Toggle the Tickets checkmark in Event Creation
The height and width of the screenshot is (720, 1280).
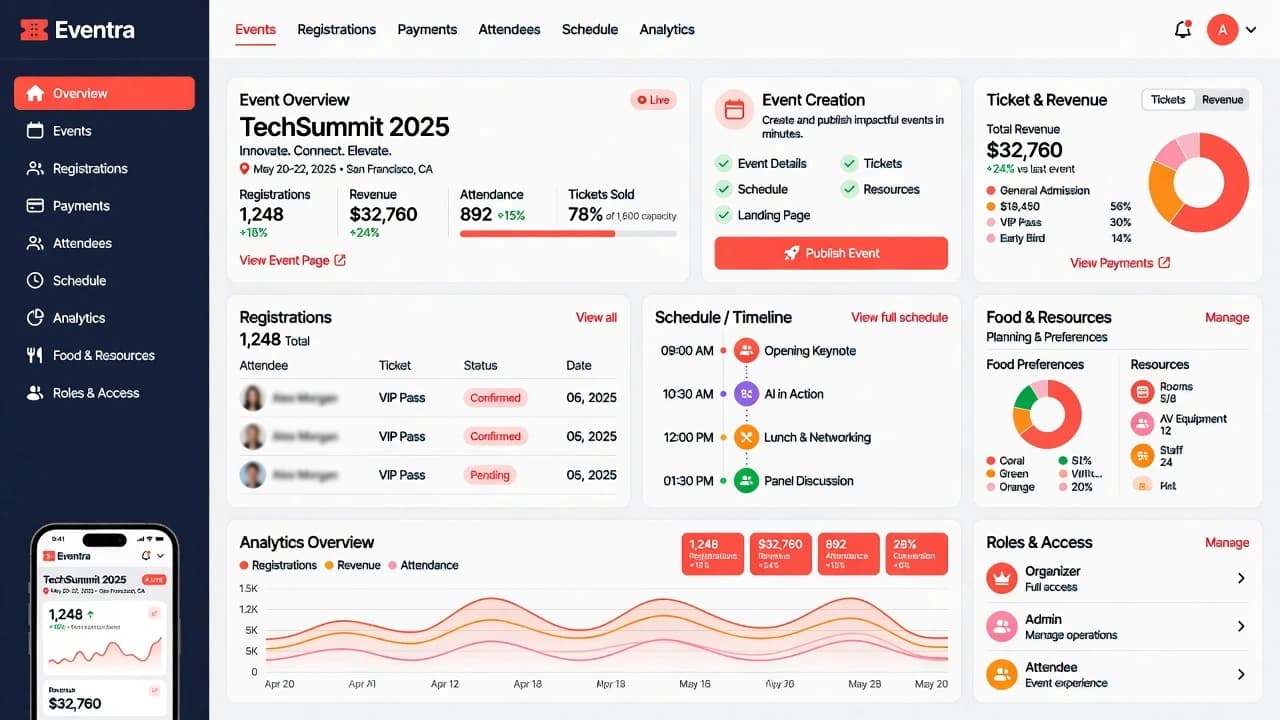click(849, 163)
